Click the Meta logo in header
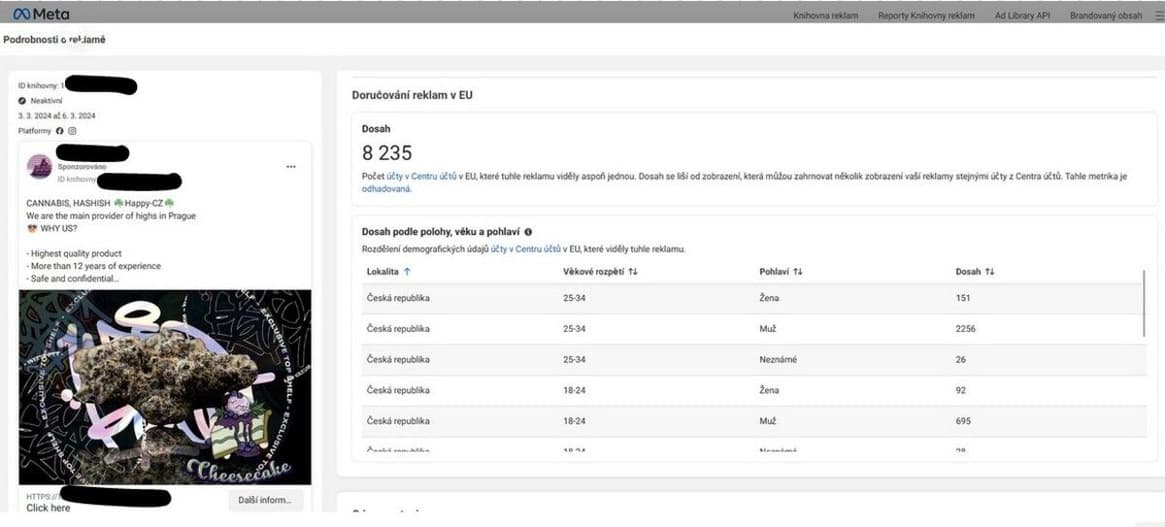Viewport: 1165px width, 527px height. click(x=42, y=15)
